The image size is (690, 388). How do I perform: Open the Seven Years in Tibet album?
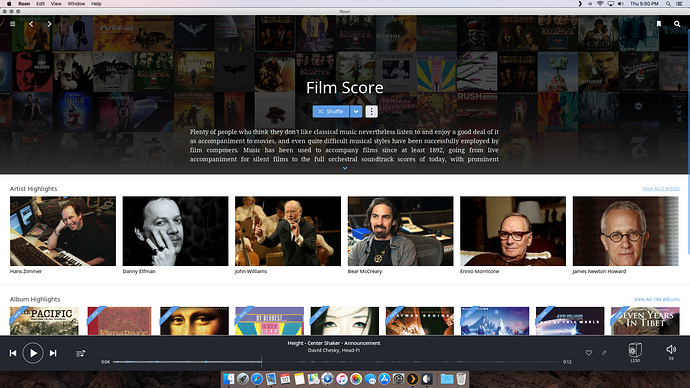point(645,321)
